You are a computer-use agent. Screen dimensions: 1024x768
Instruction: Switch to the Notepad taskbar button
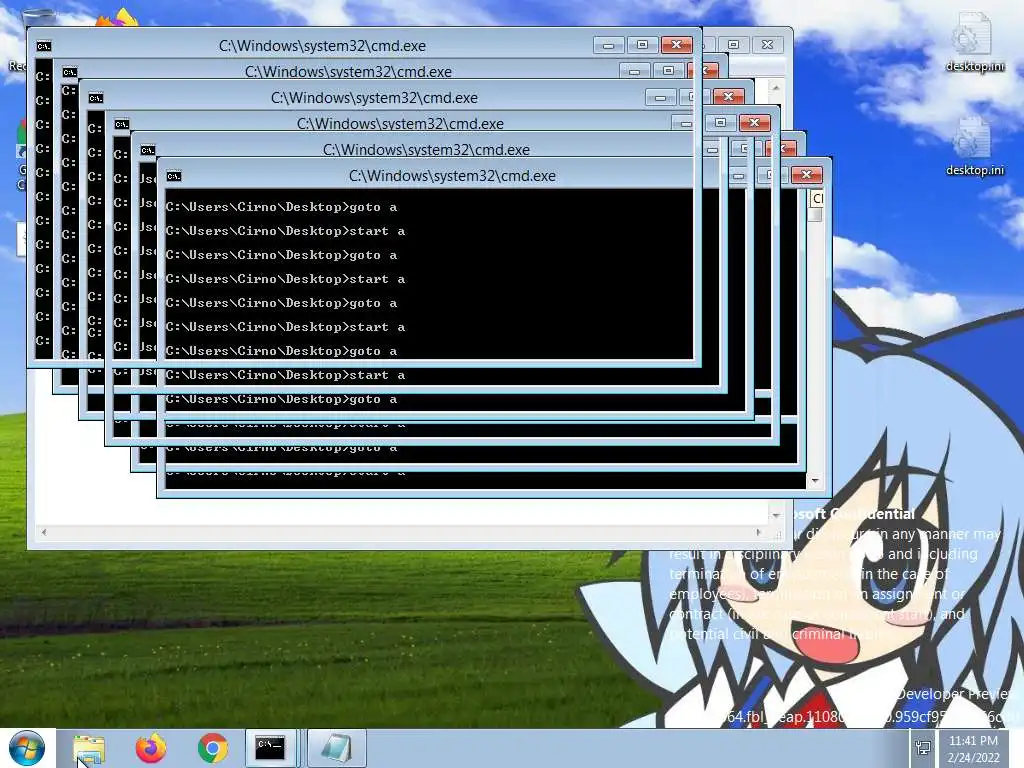tap(336, 748)
